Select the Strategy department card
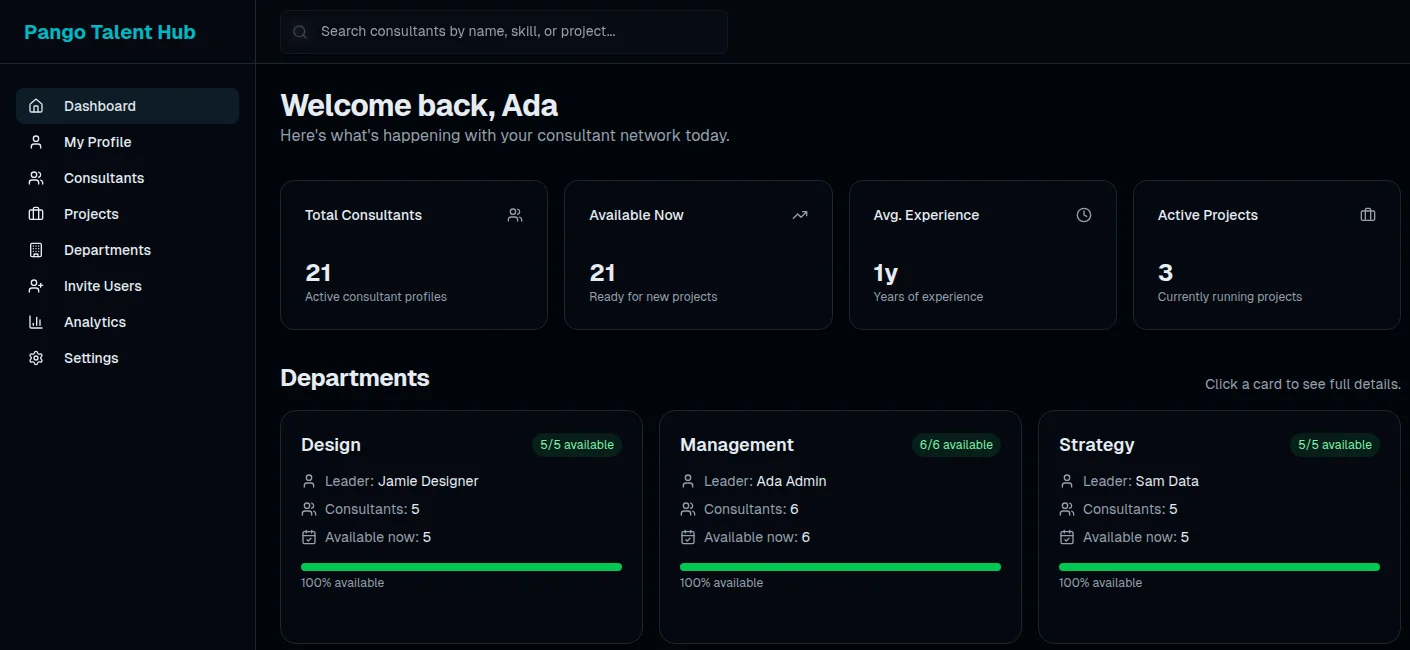 [1219, 527]
